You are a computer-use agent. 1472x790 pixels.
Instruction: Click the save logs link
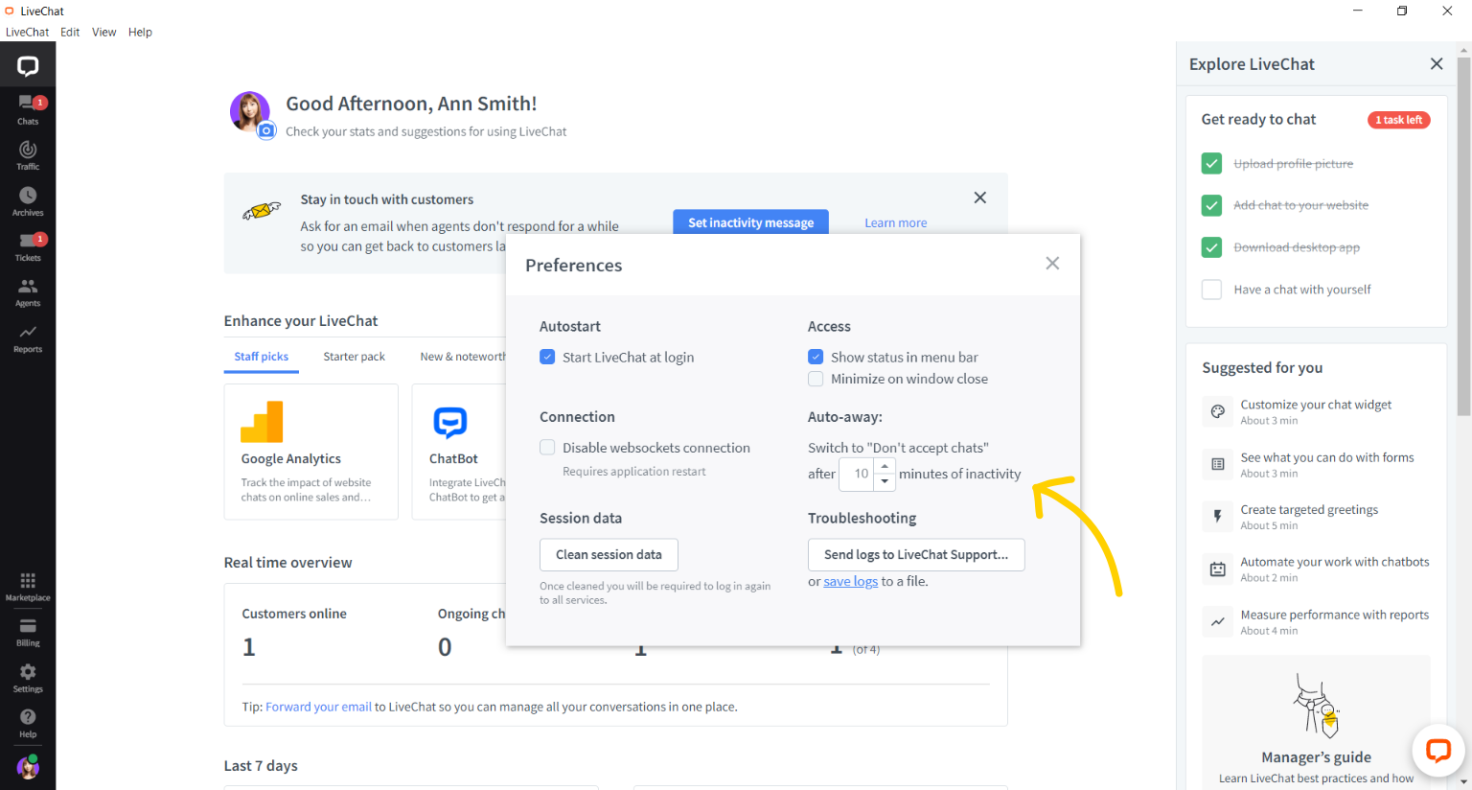[x=851, y=582]
